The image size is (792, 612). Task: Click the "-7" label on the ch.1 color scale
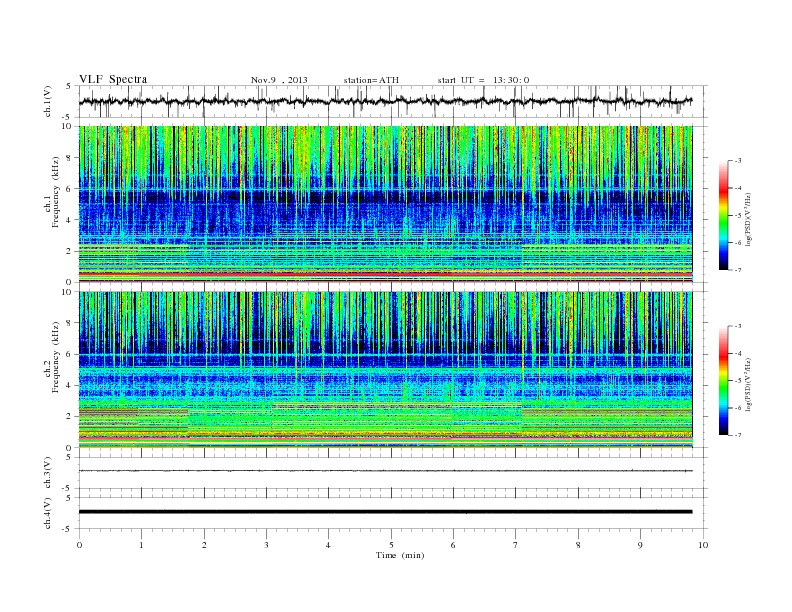click(738, 270)
